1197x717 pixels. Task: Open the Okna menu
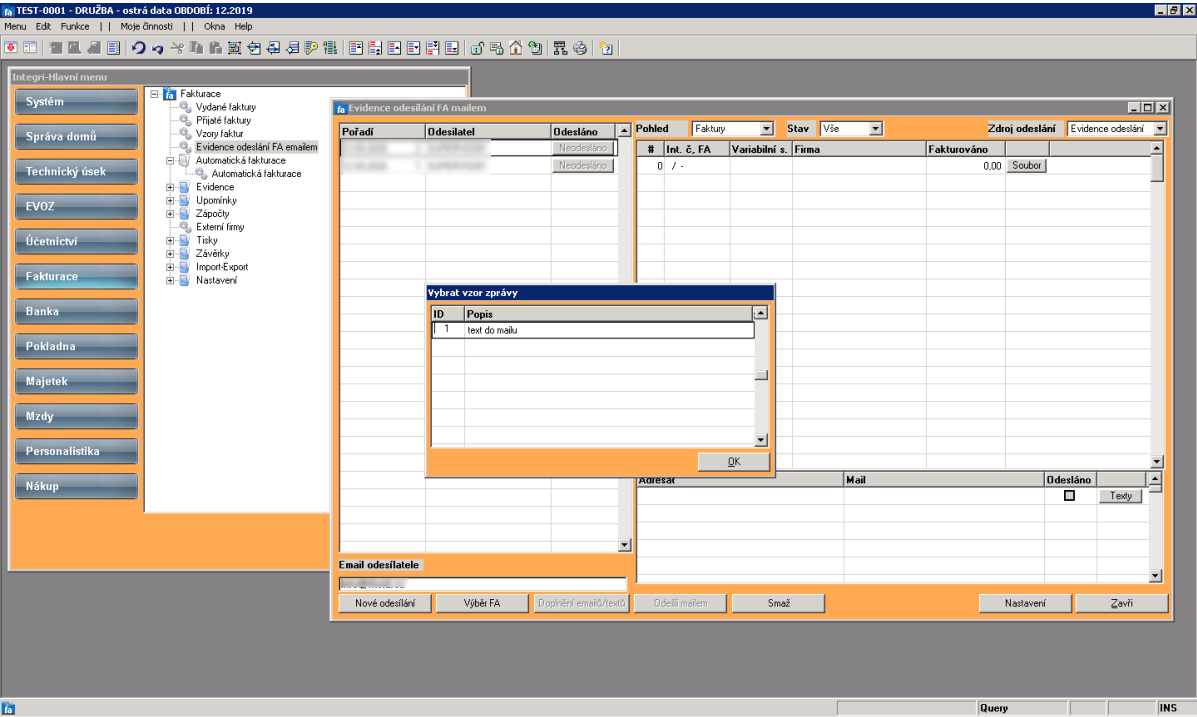point(215,26)
